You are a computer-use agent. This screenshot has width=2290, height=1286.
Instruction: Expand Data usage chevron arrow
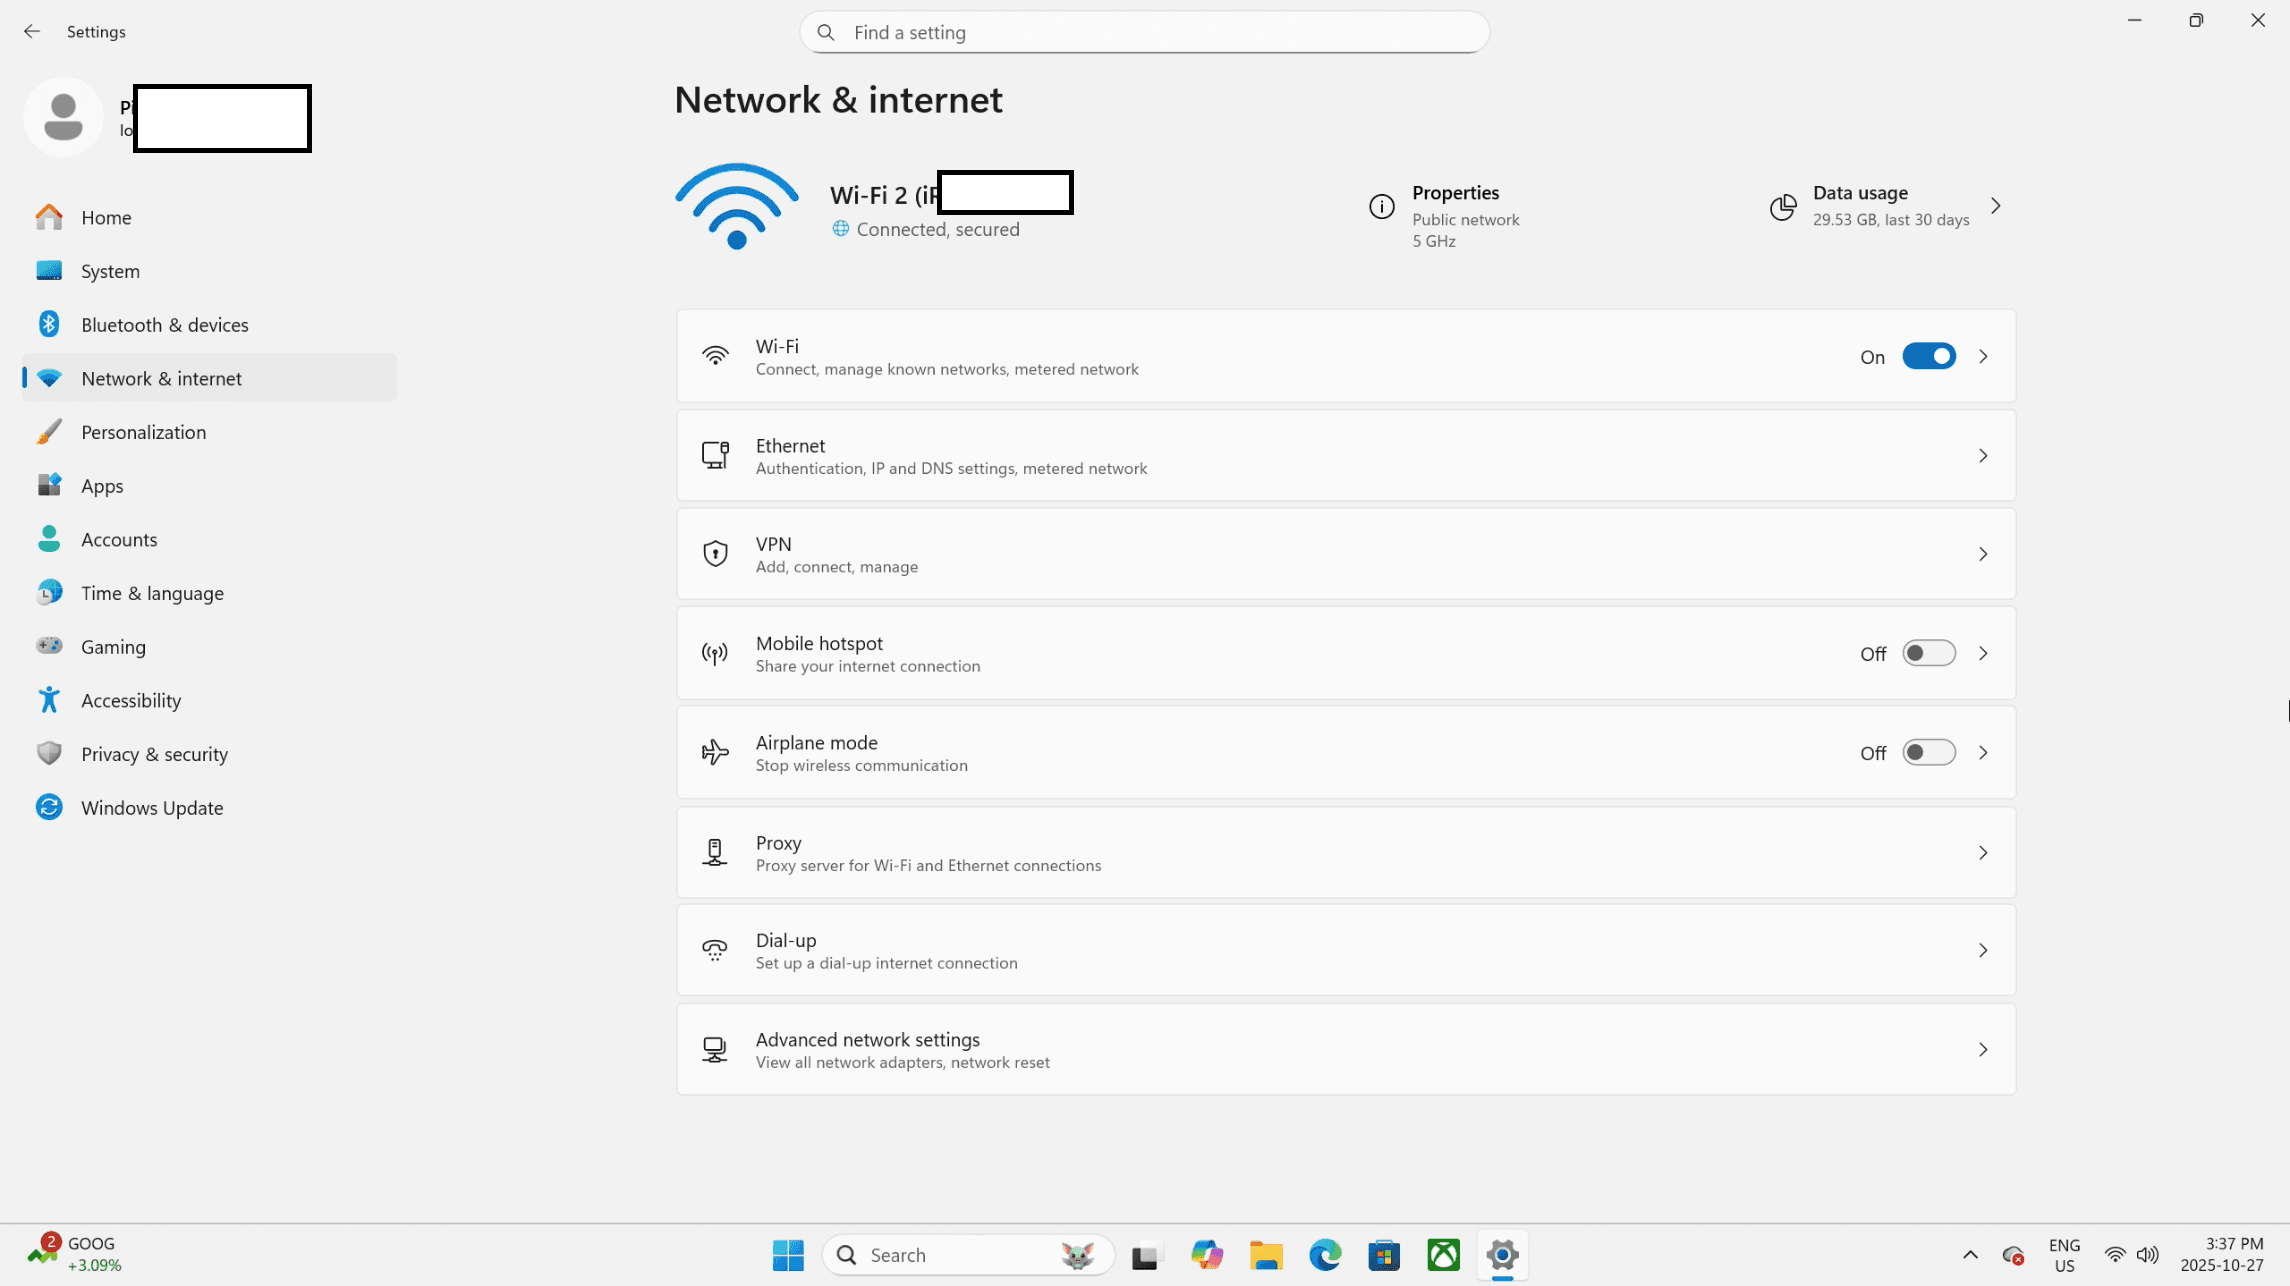click(1995, 206)
